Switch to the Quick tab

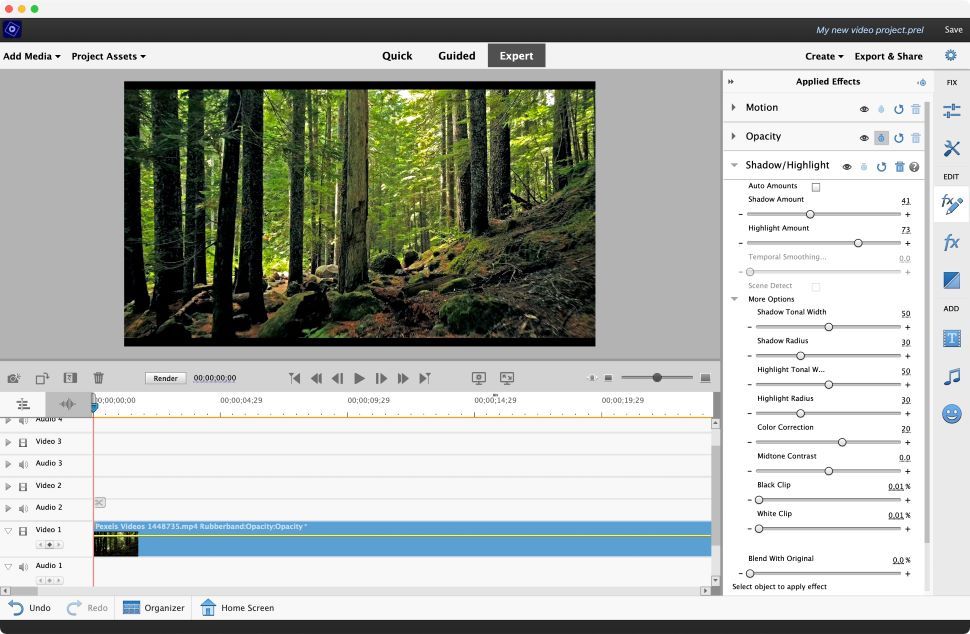[396, 56]
